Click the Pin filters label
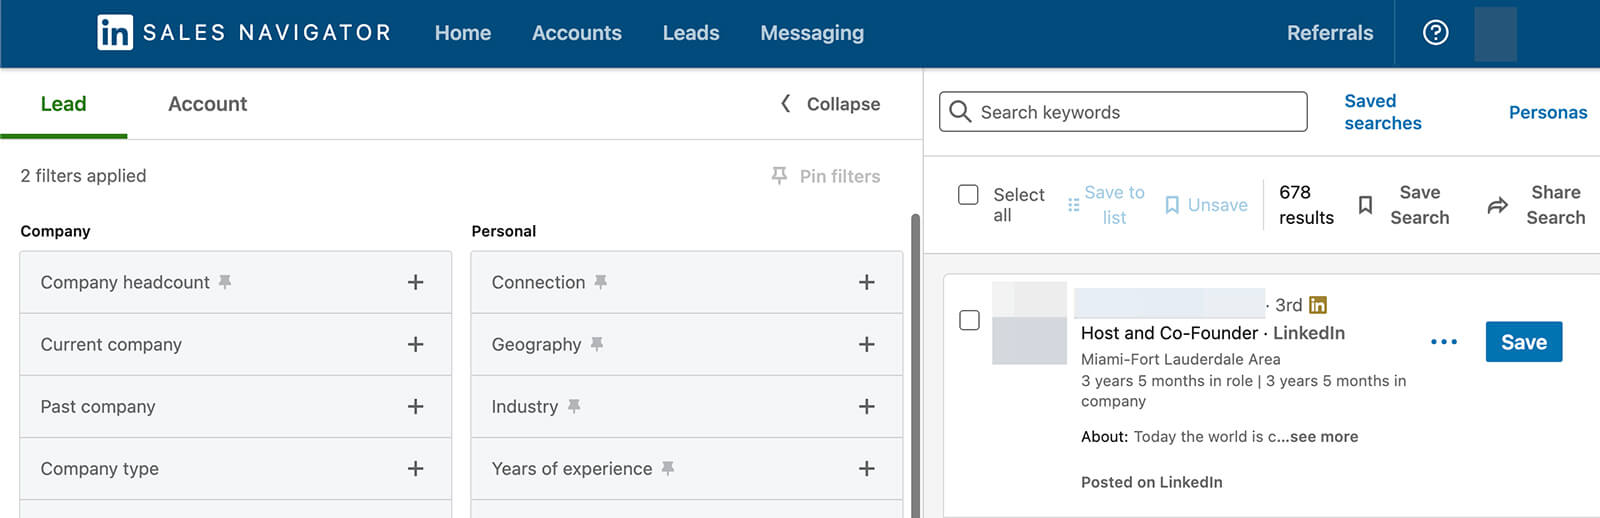This screenshot has width=1600, height=518. tap(840, 176)
